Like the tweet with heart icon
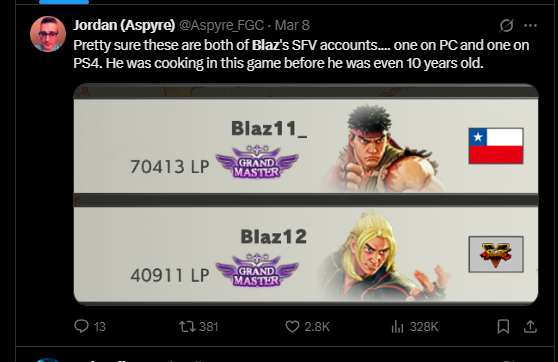 tap(292, 326)
